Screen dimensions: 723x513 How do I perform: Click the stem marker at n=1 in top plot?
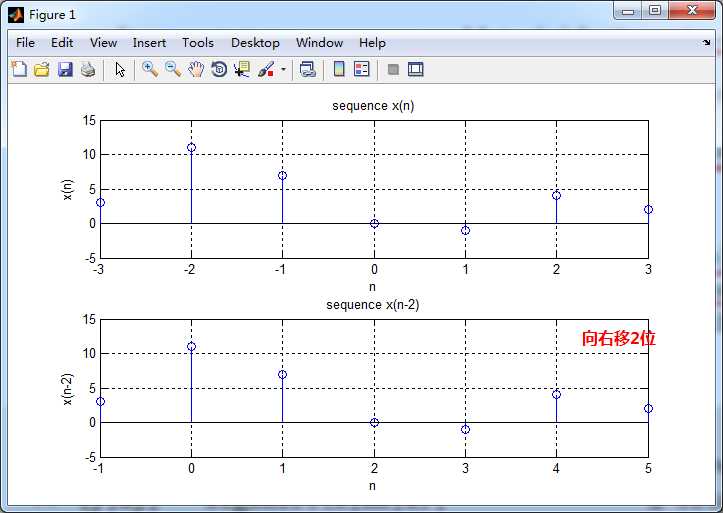(x=465, y=230)
